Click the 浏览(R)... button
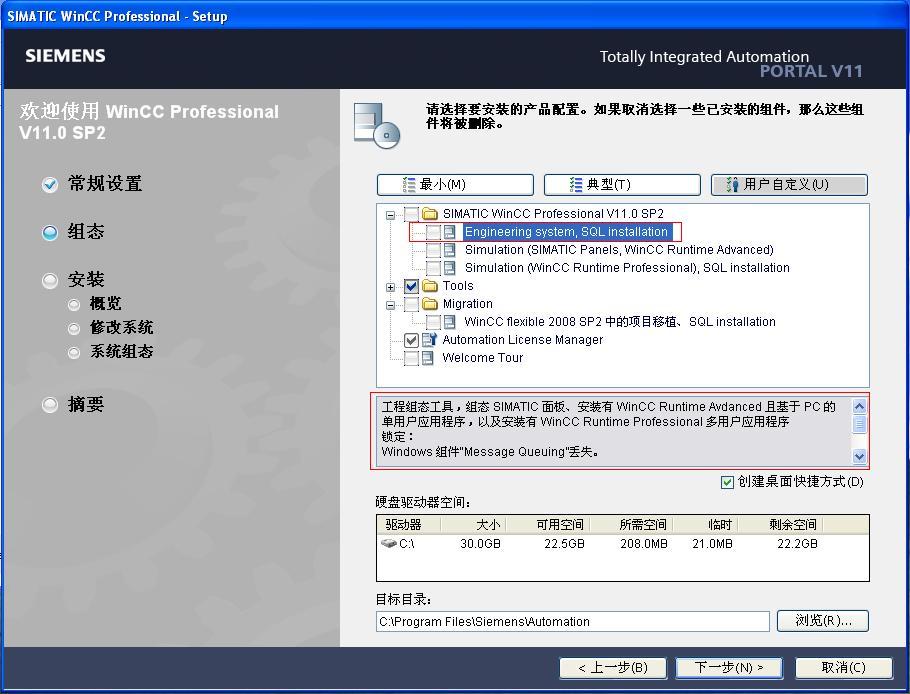 pyautogui.click(x=823, y=621)
